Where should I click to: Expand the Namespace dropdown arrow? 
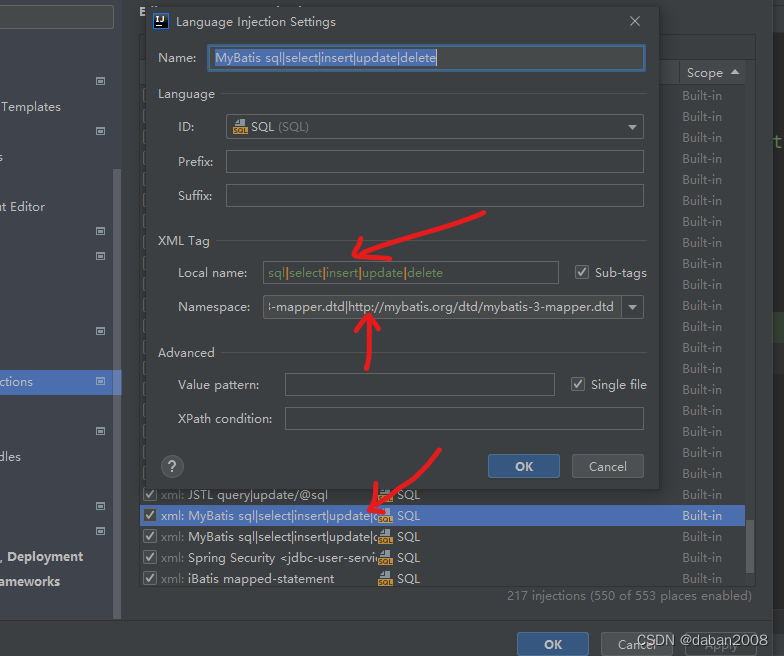(x=632, y=307)
